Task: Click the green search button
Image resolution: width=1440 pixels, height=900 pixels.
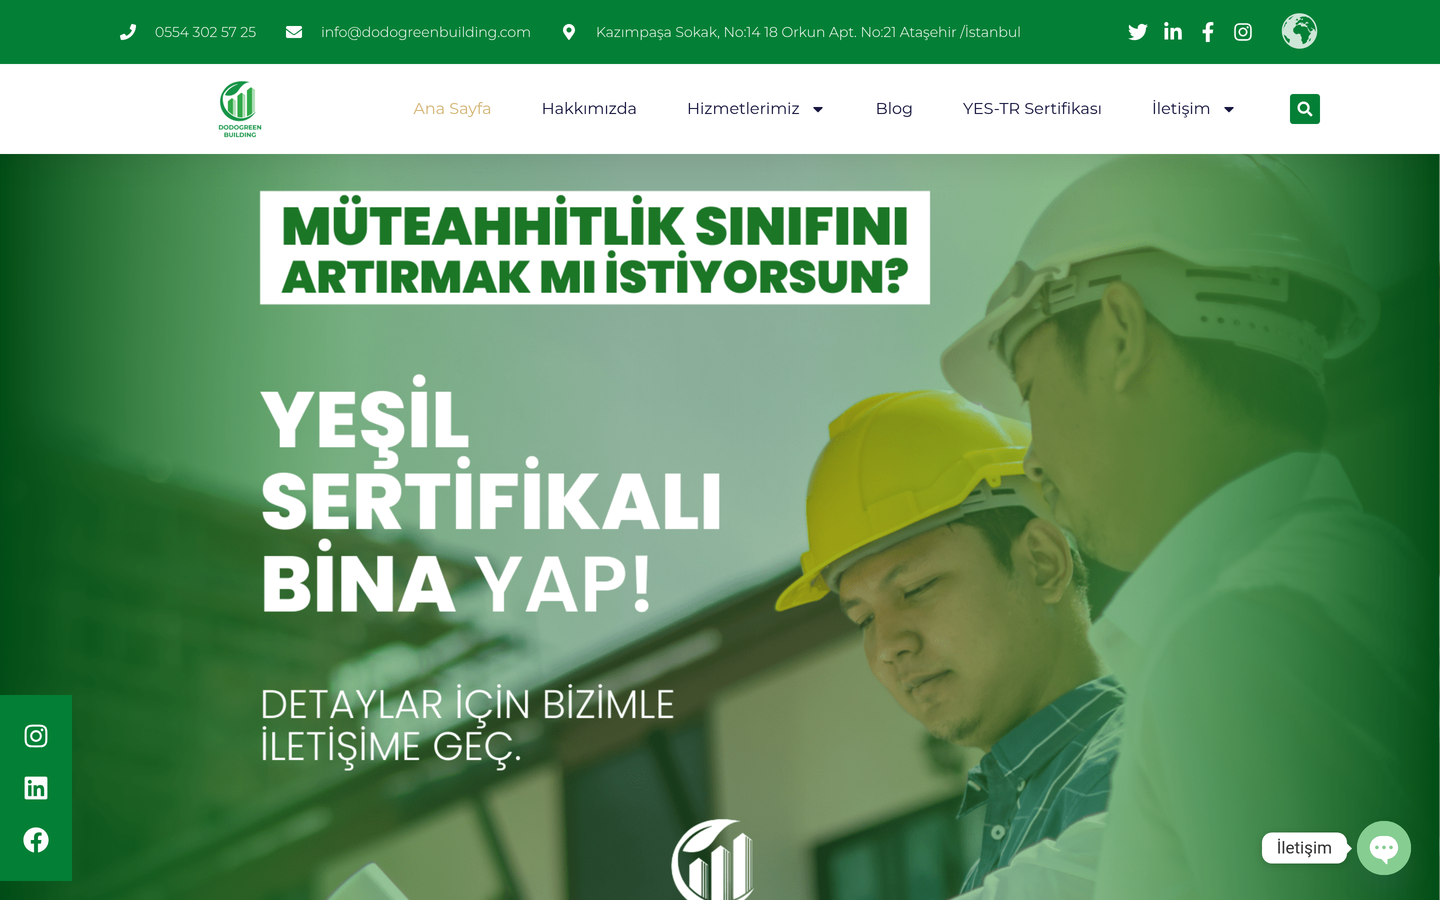Action: pyautogui.click(x=1305, y=109)
